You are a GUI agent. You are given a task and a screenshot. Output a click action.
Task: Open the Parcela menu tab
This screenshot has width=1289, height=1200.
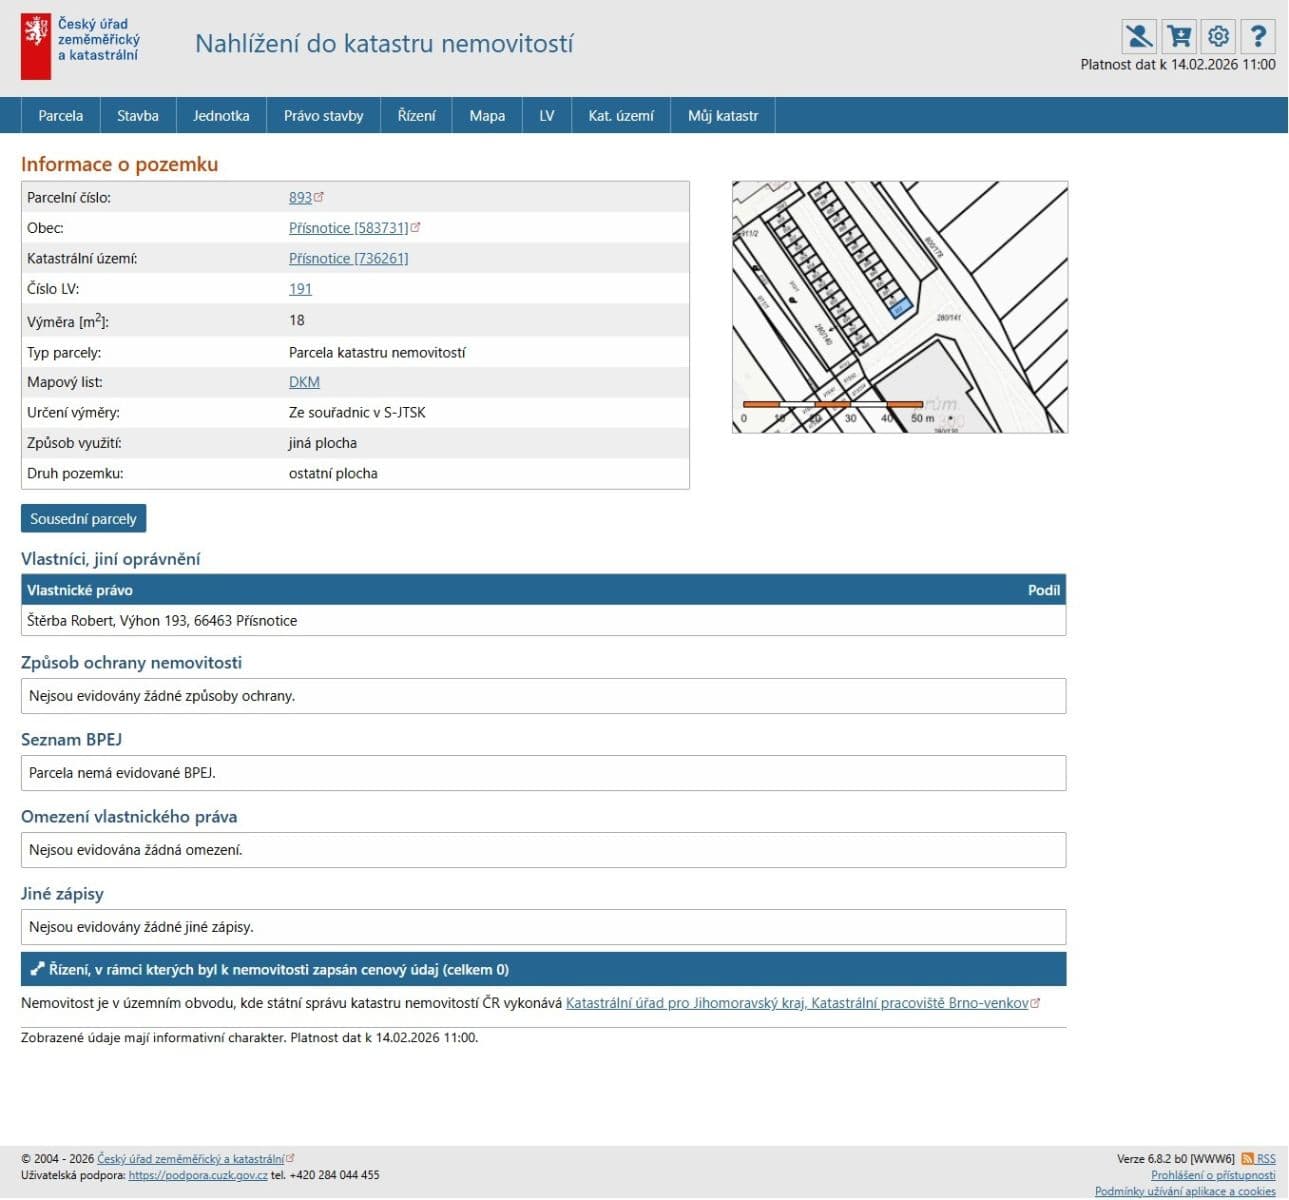60,116
